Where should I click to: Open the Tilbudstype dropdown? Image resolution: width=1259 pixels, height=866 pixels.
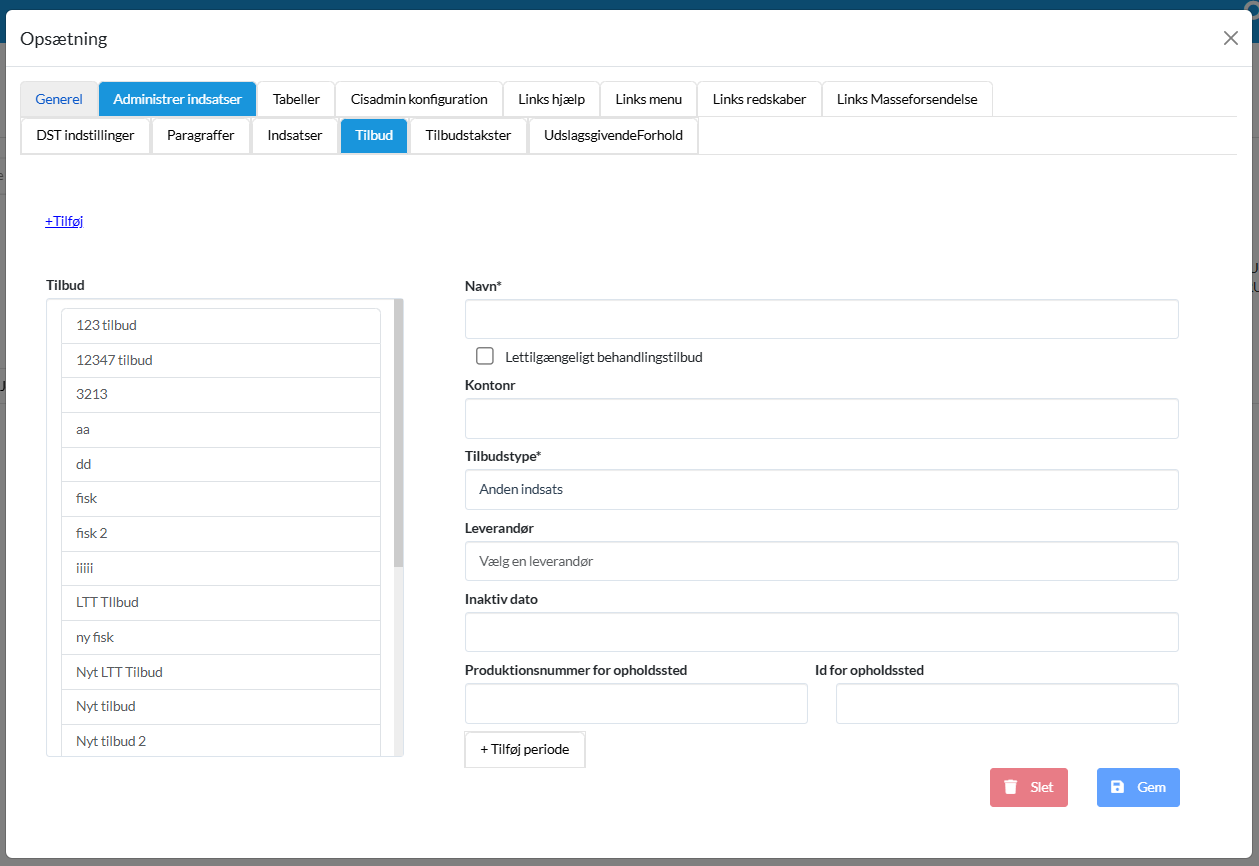click(x=821, y=490)
